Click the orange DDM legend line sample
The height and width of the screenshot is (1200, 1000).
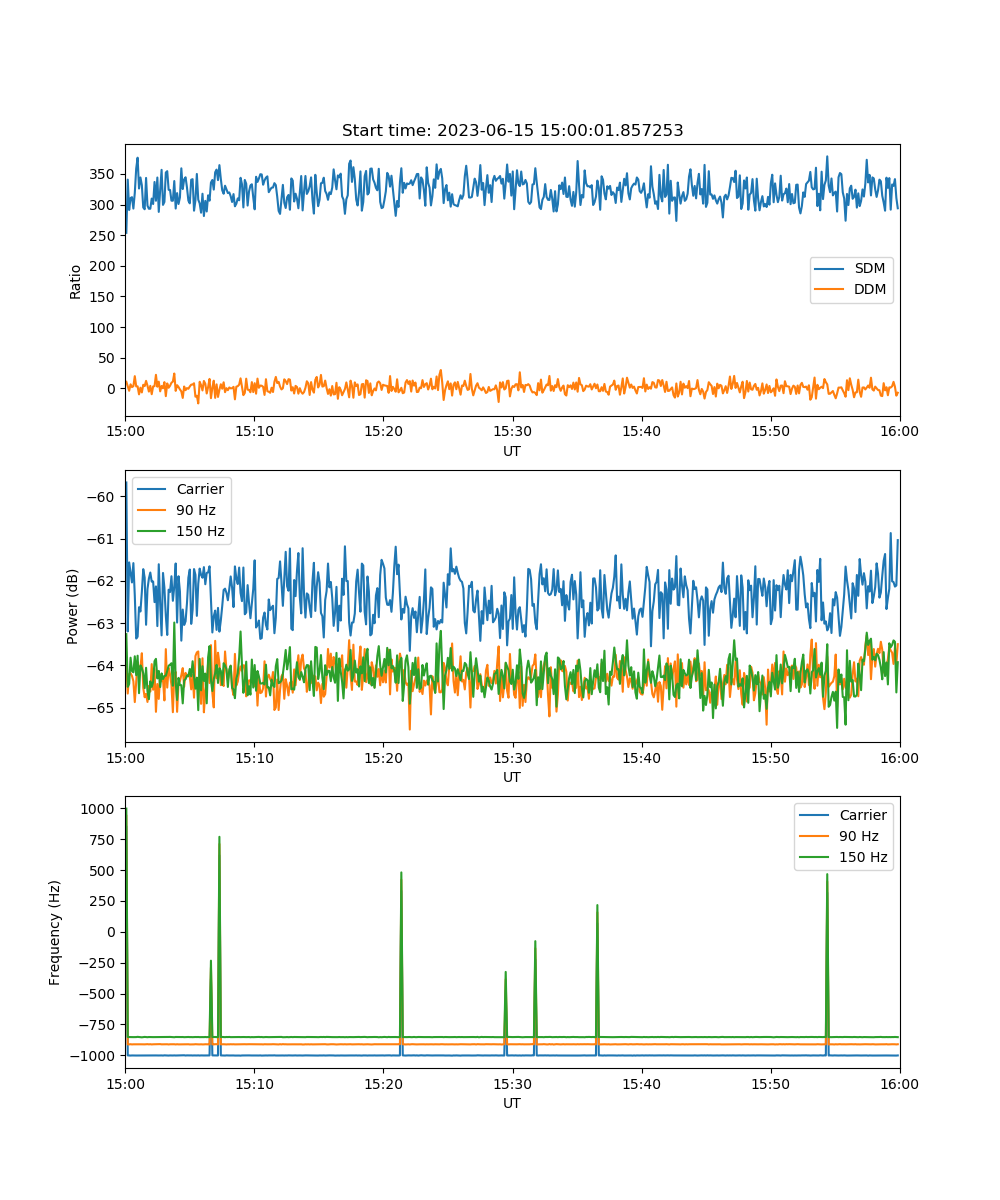coord(830,290)
